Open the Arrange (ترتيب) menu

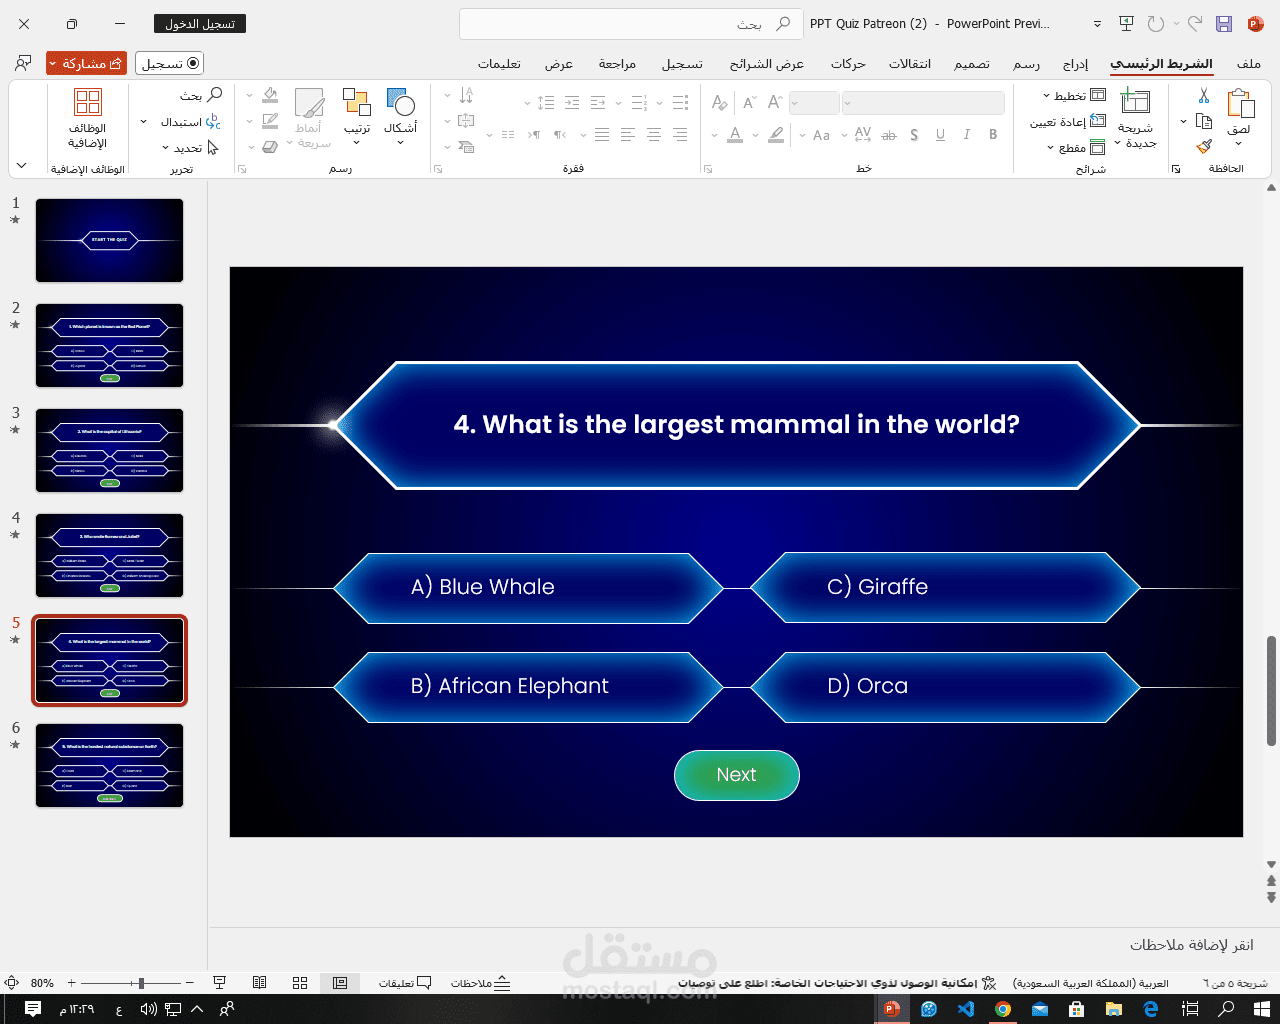[x=357, y=116]
